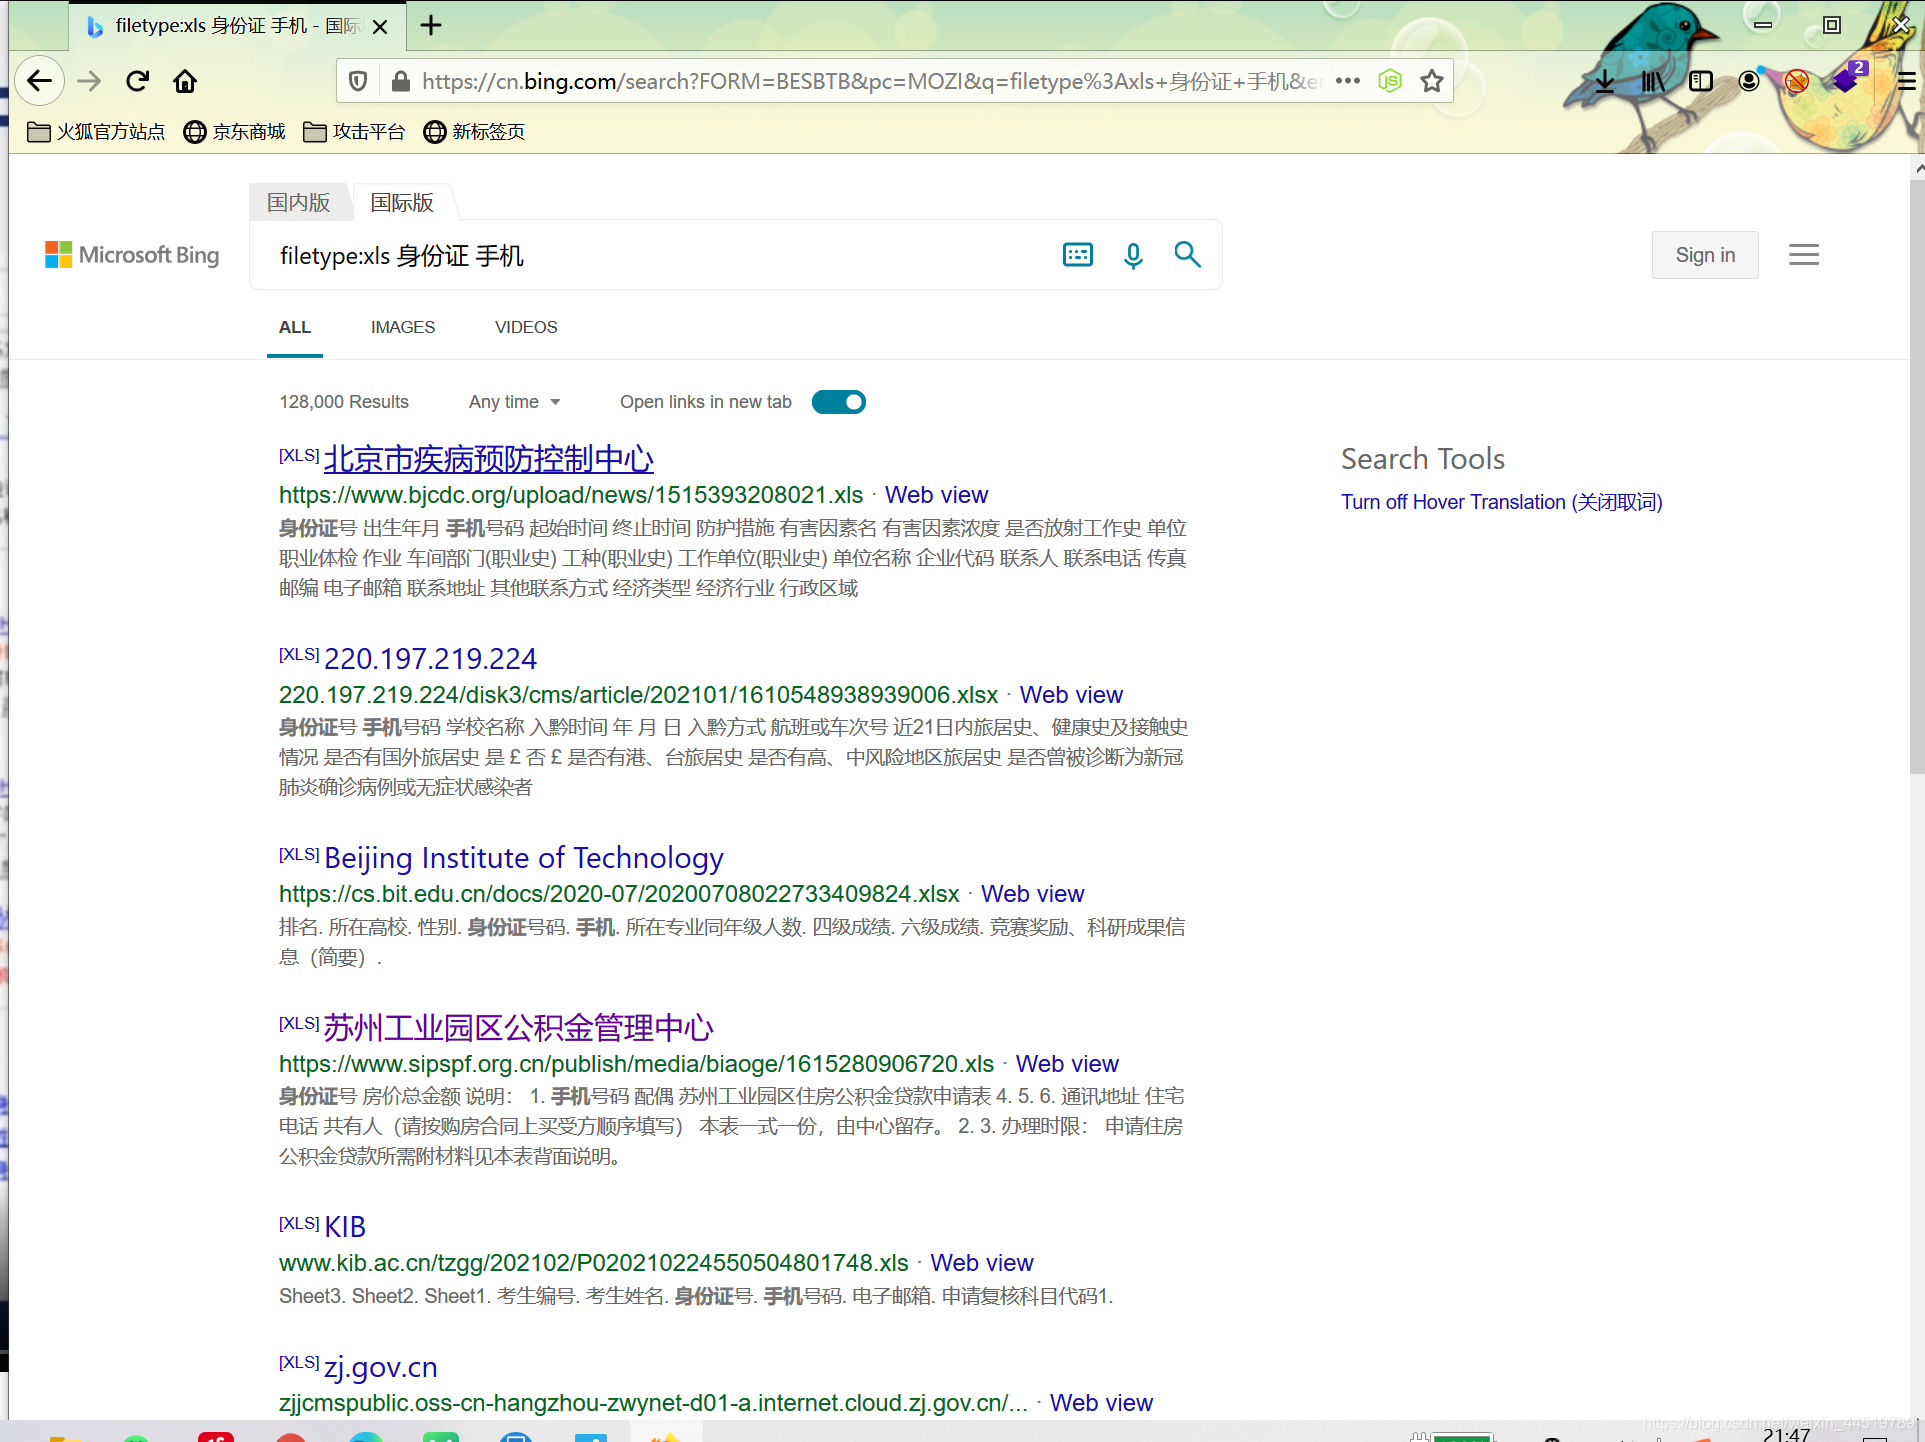Click in the Bing search query field
1925x1442 pixels.
650,256
